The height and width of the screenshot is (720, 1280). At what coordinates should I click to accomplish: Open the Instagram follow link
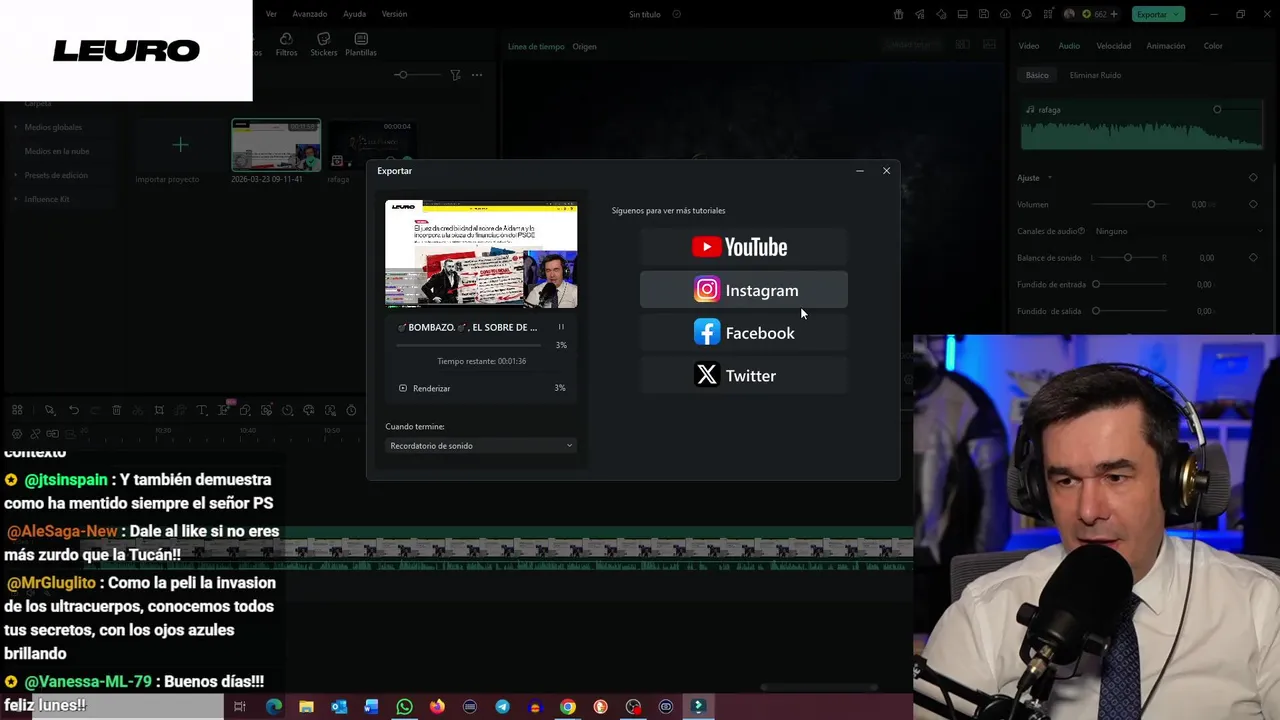click(x=743, y=290)
